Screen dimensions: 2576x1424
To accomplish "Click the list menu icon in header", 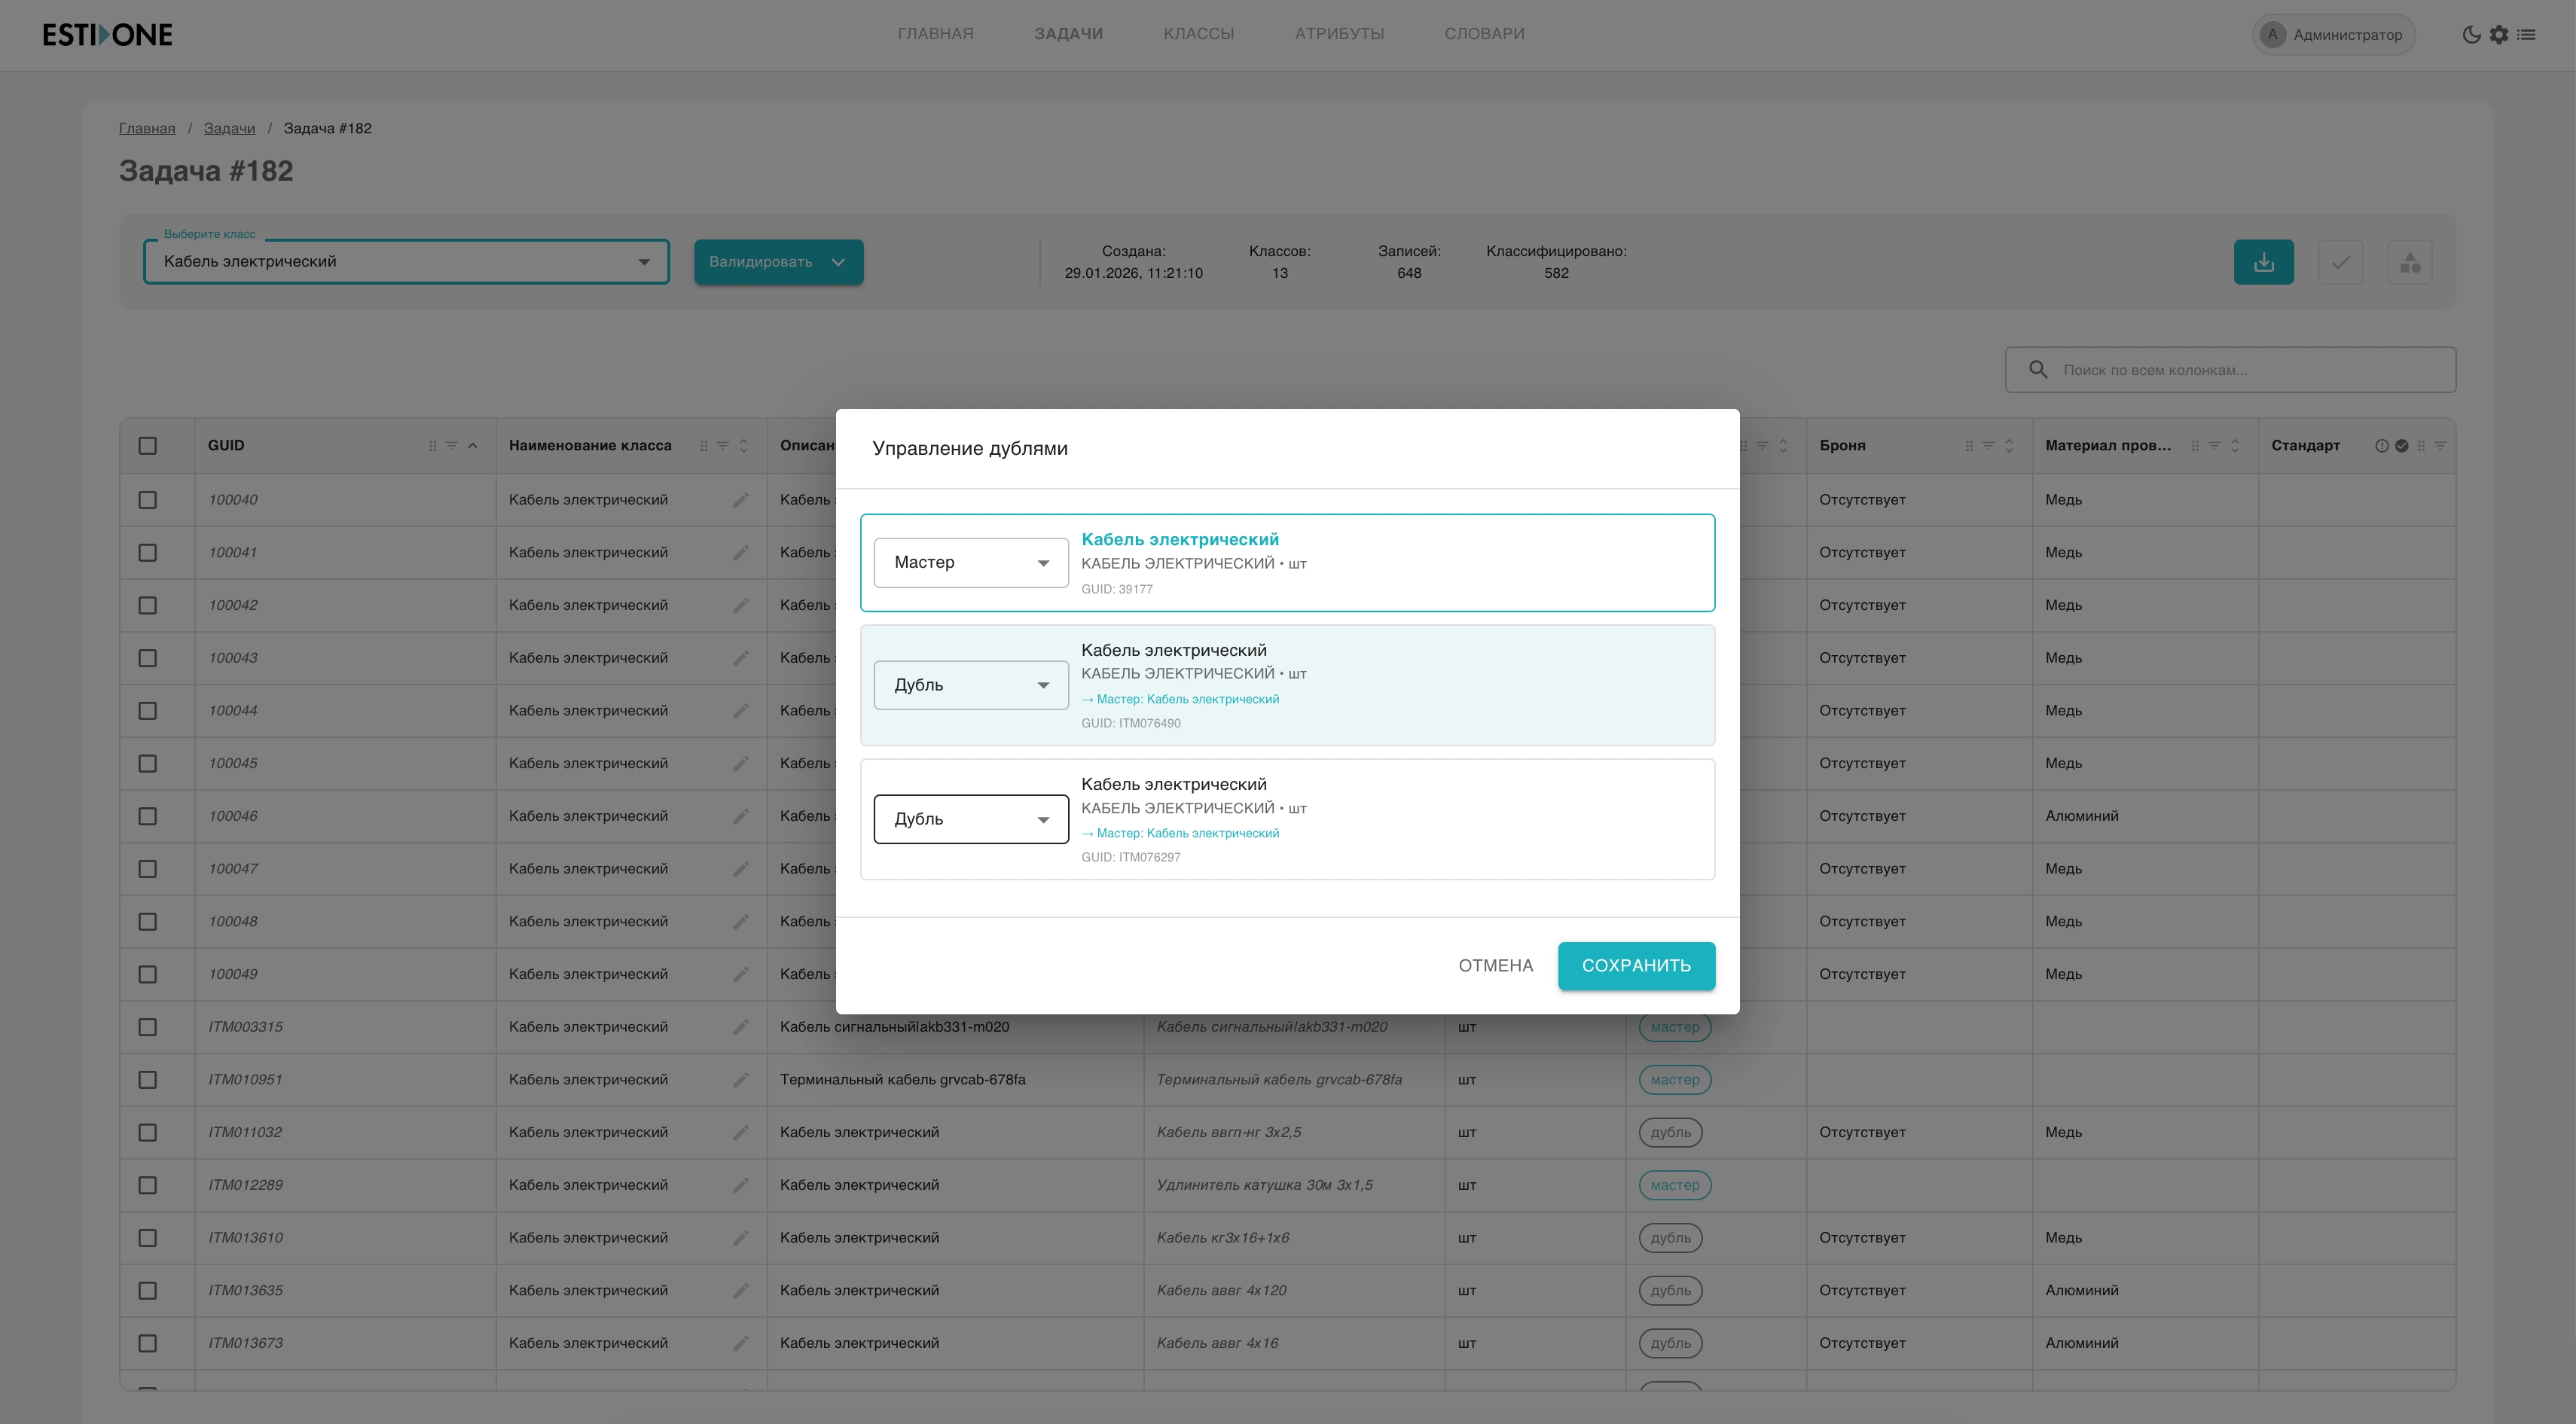I will (x=2527, y=35).
